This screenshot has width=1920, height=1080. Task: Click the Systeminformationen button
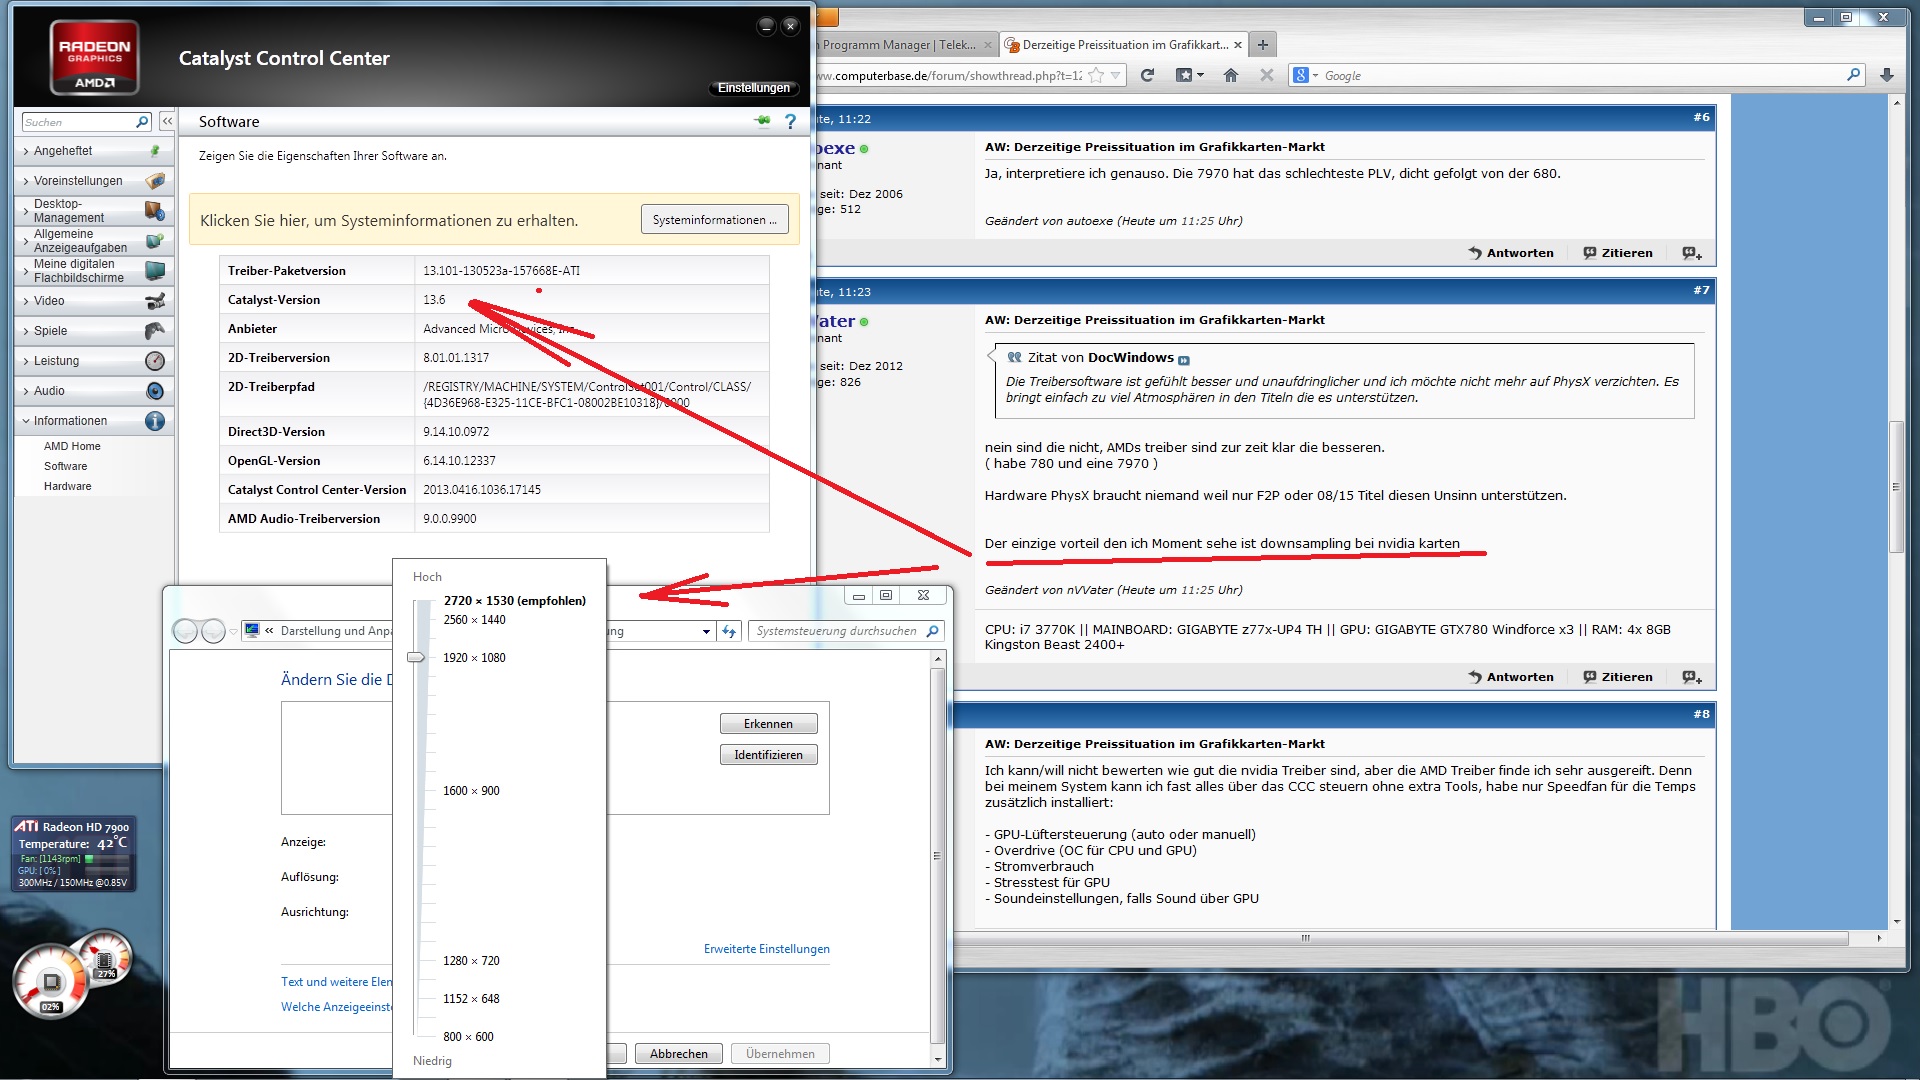[714, 220]
